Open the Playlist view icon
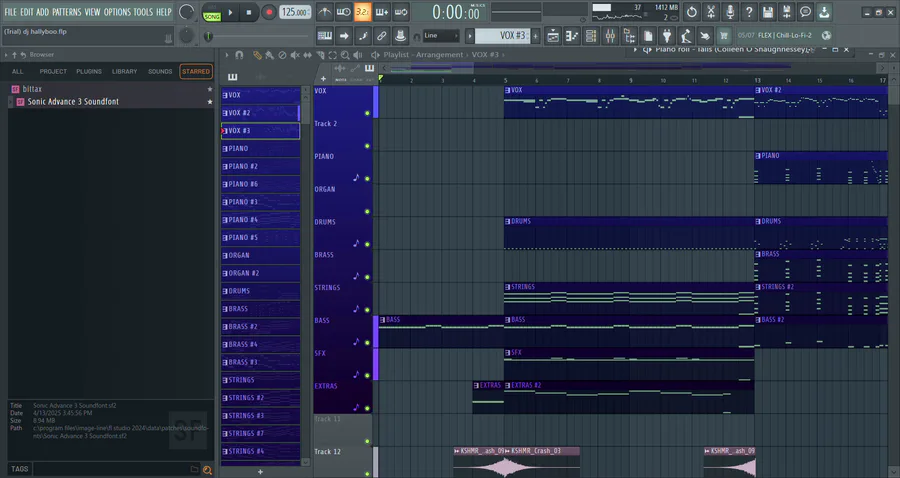The width and height of the screenshot is (900, 478). pos(553,36)
